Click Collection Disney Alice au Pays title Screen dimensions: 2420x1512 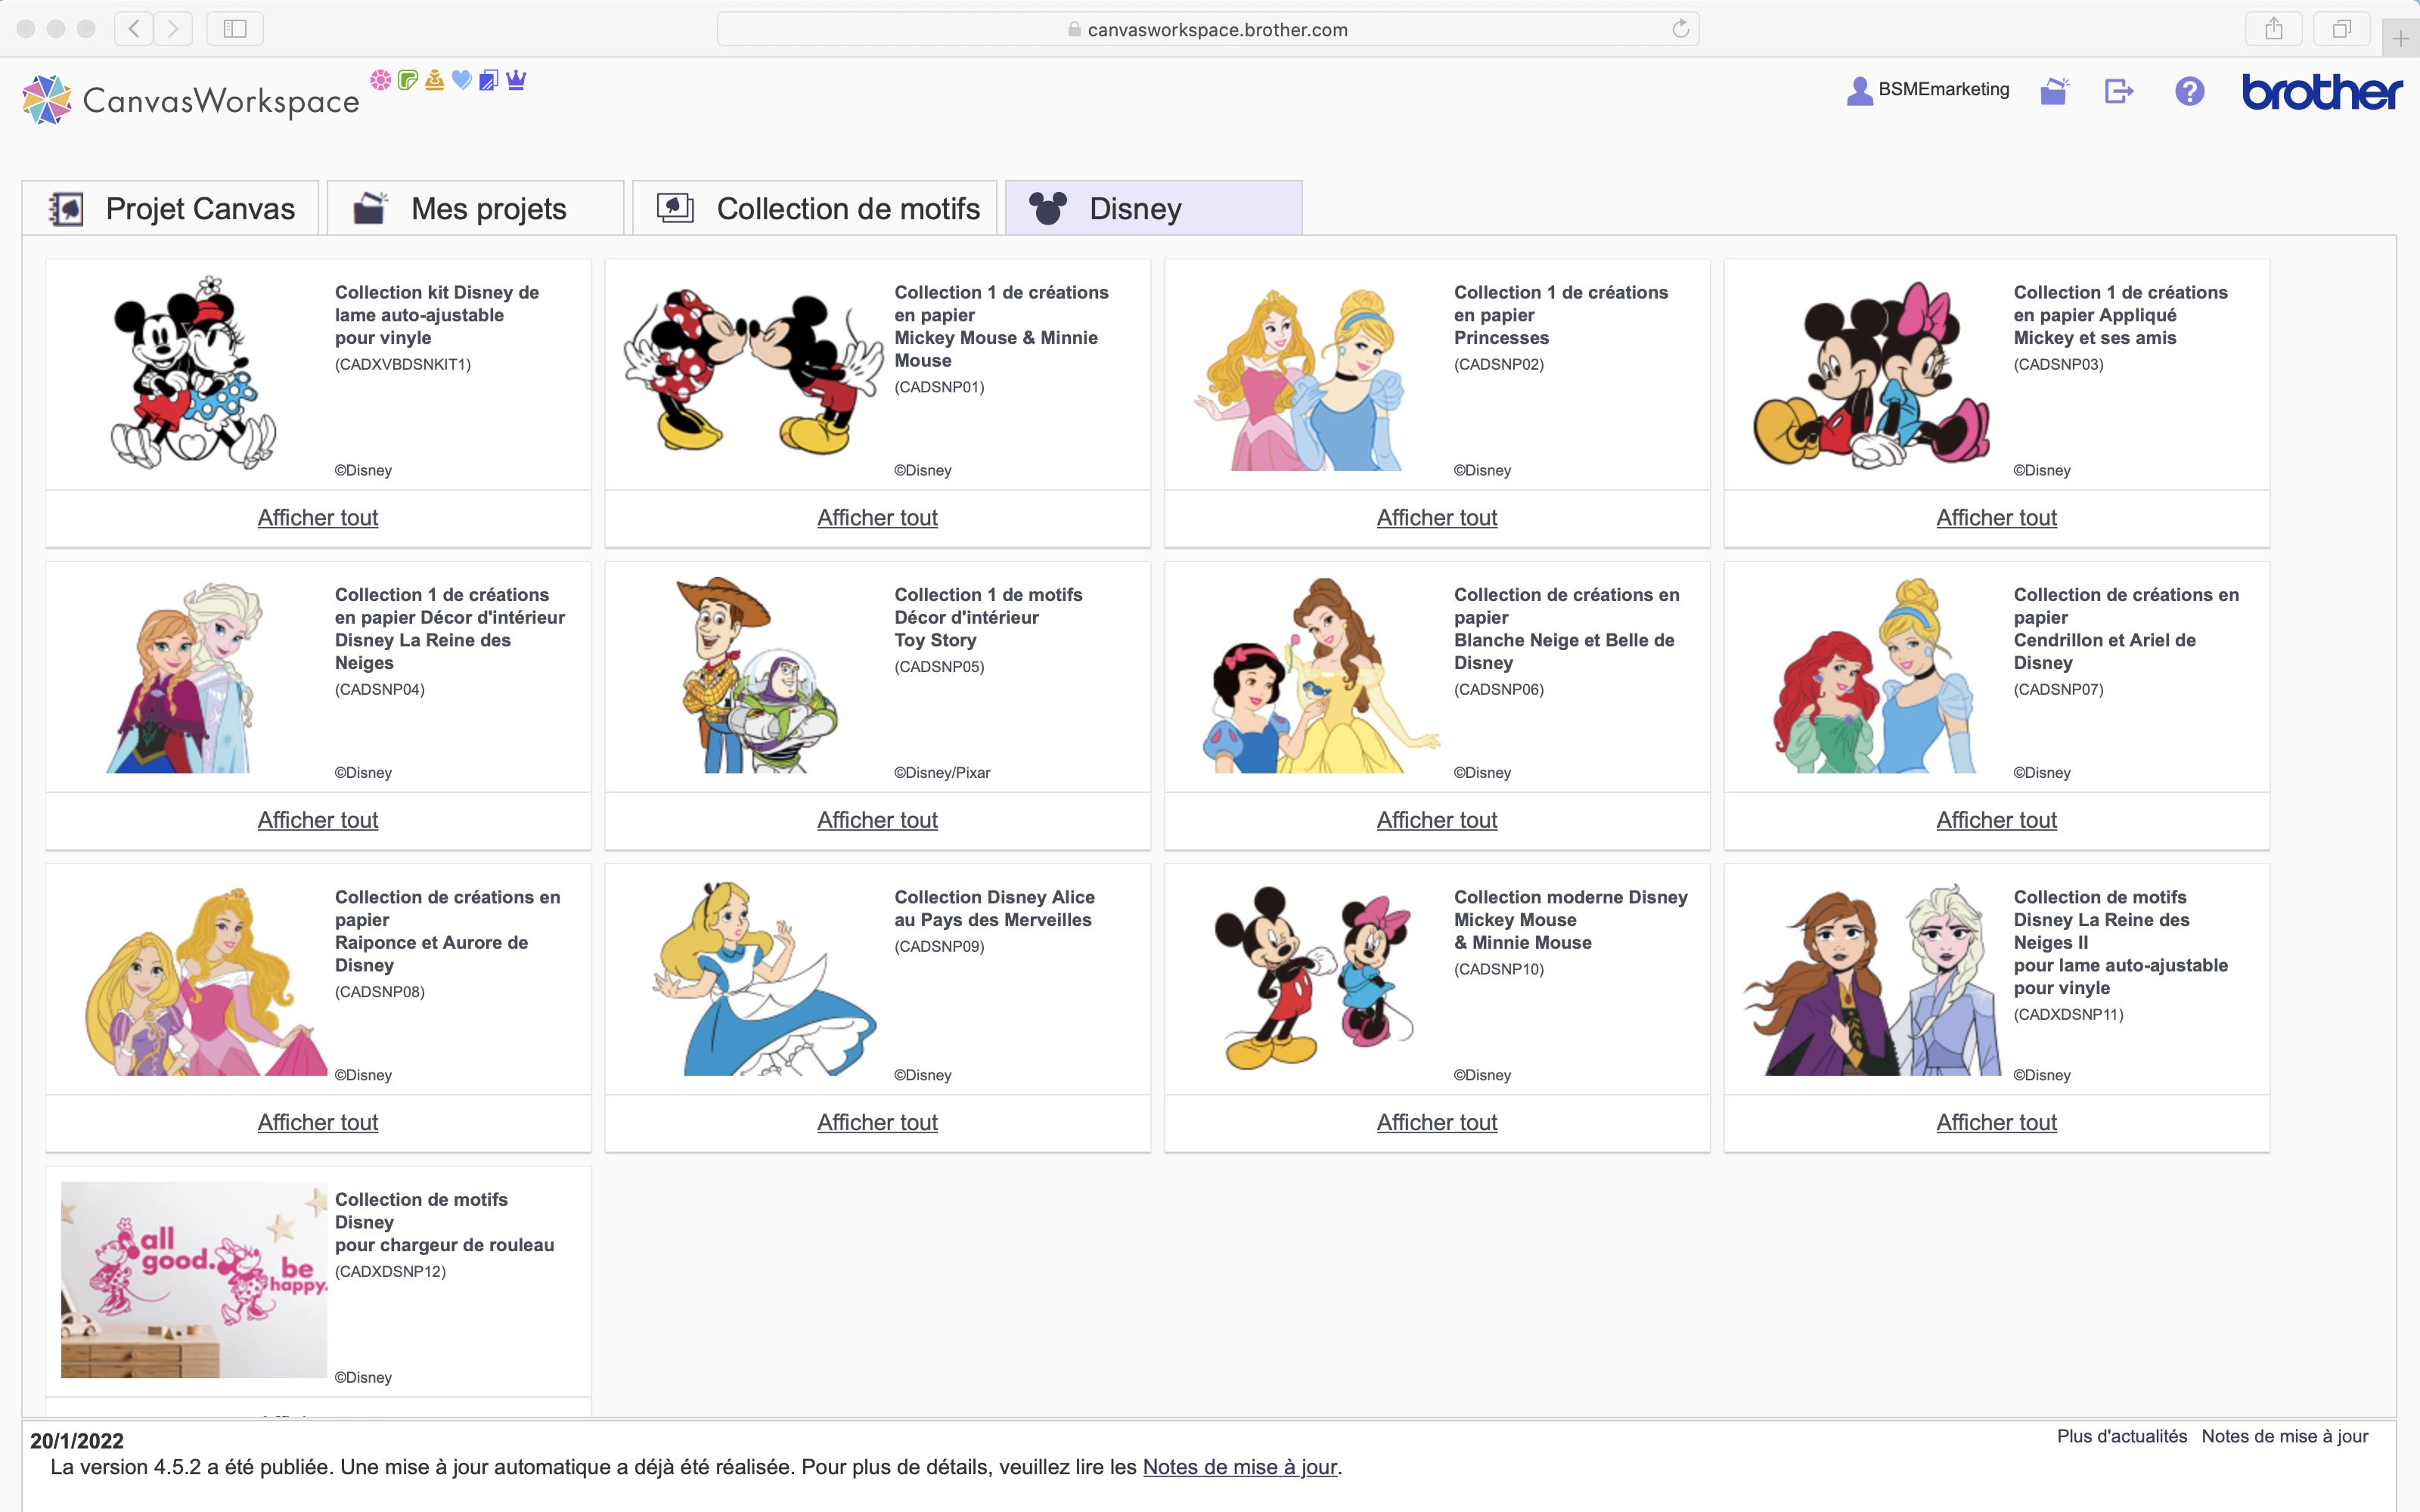click(x=994, y=909)
